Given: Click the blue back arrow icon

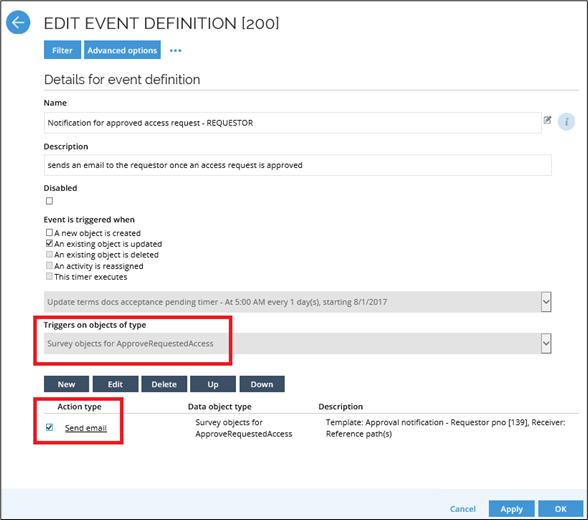Looking at the screenshot, I should tap(18, 22).
